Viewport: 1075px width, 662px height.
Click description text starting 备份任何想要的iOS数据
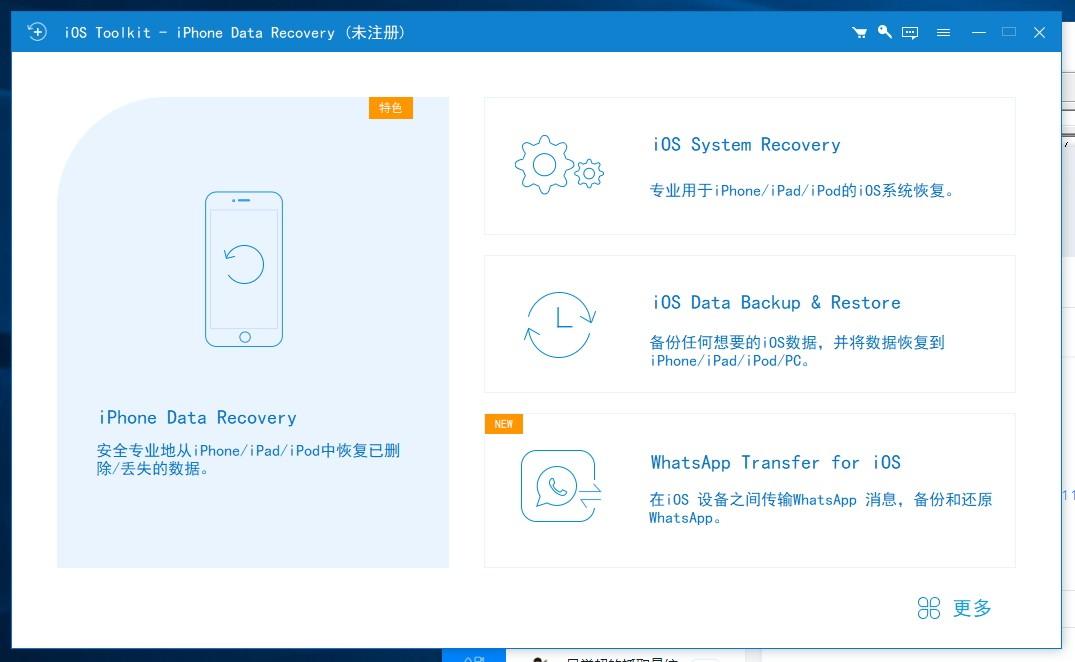tap(797, 351)
